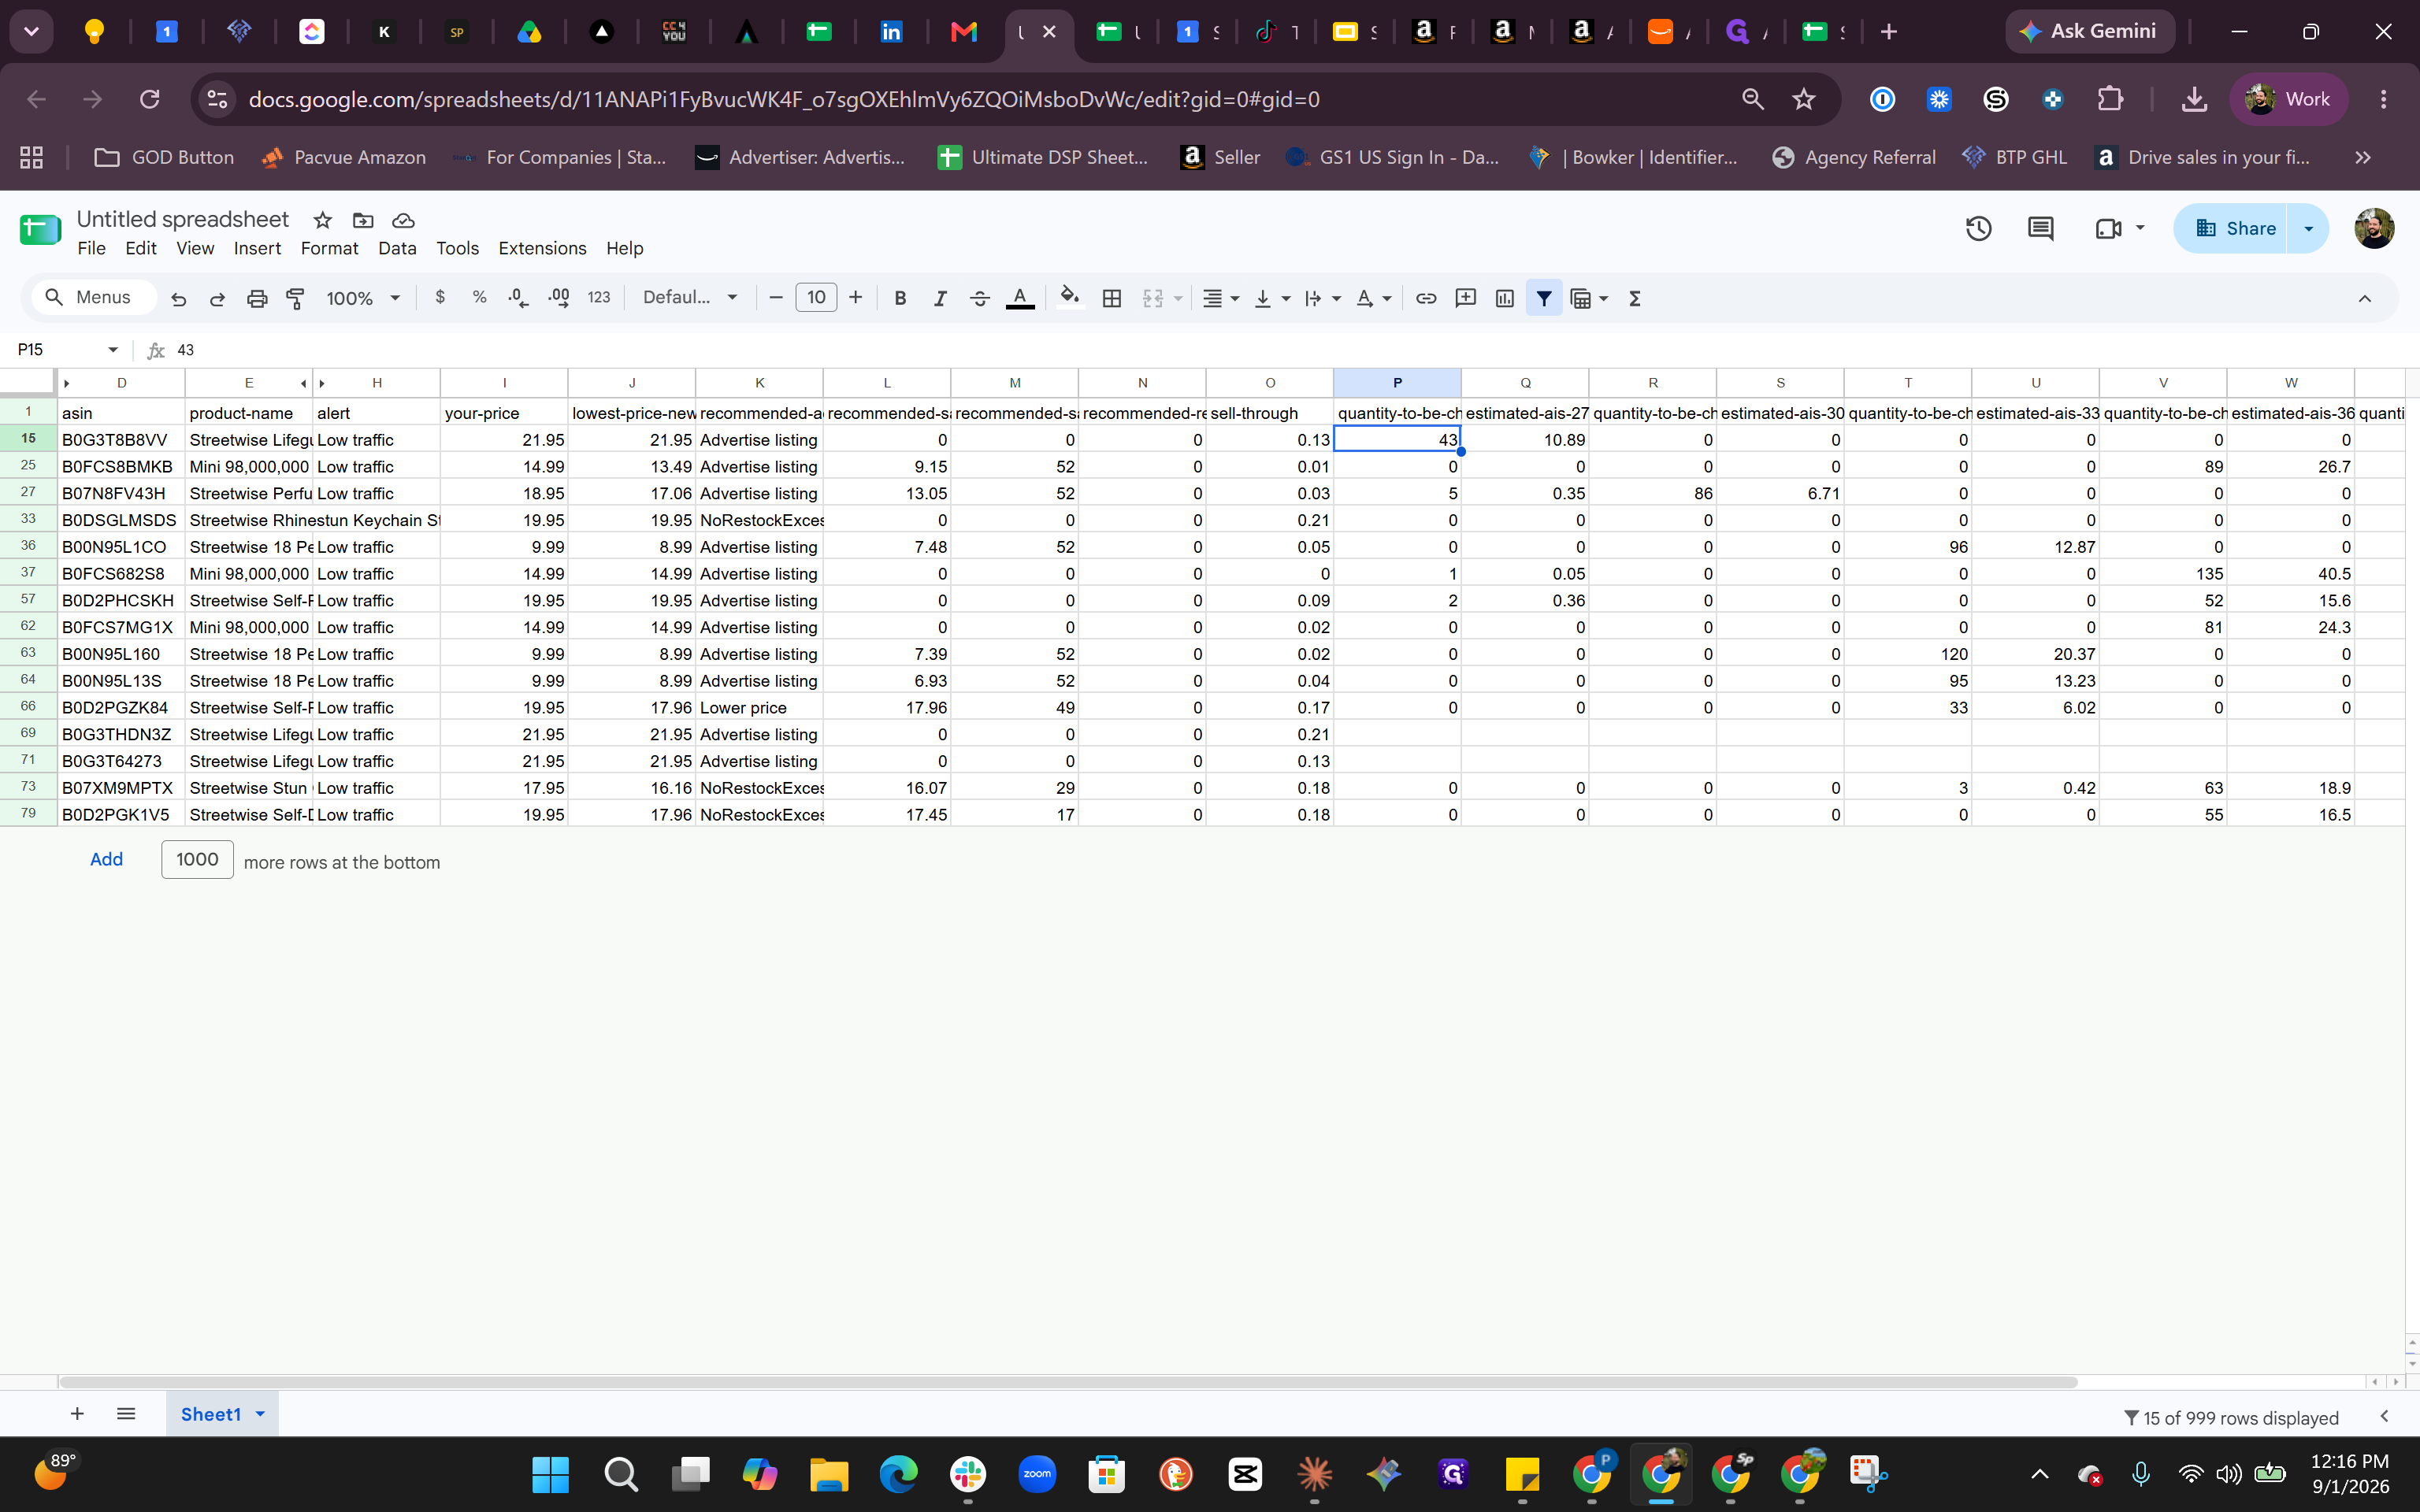Open text wrapping dropdown
Viewport: 2420px width, 1512px height.
1322,298
